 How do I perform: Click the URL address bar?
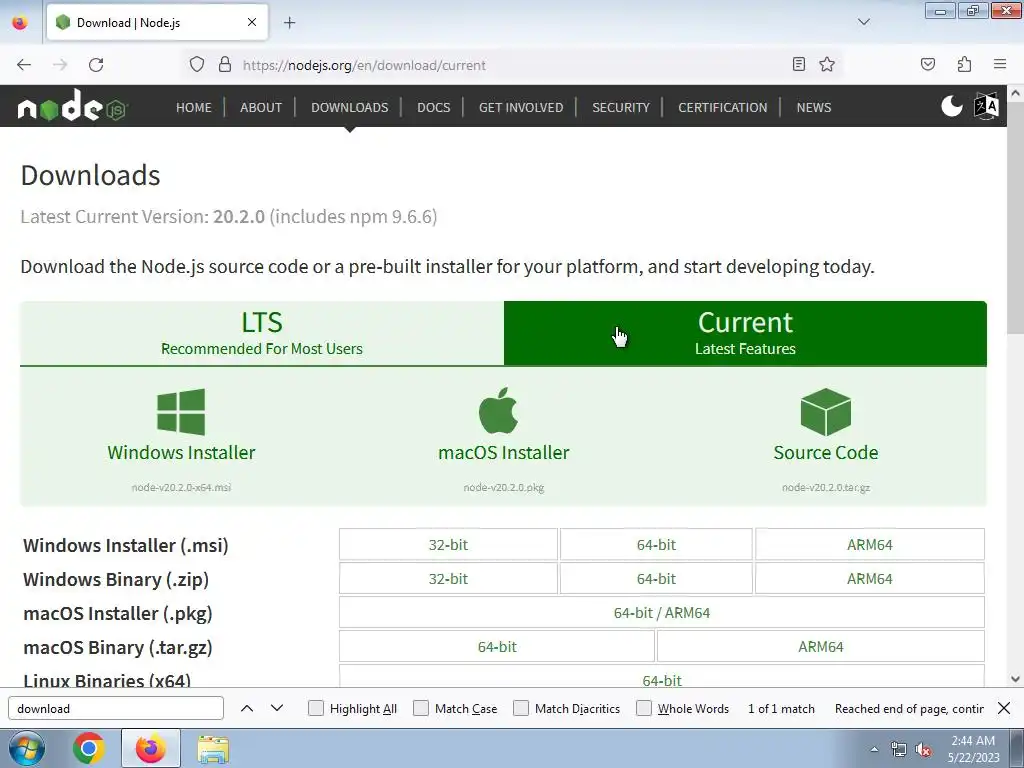coord(512,65)
